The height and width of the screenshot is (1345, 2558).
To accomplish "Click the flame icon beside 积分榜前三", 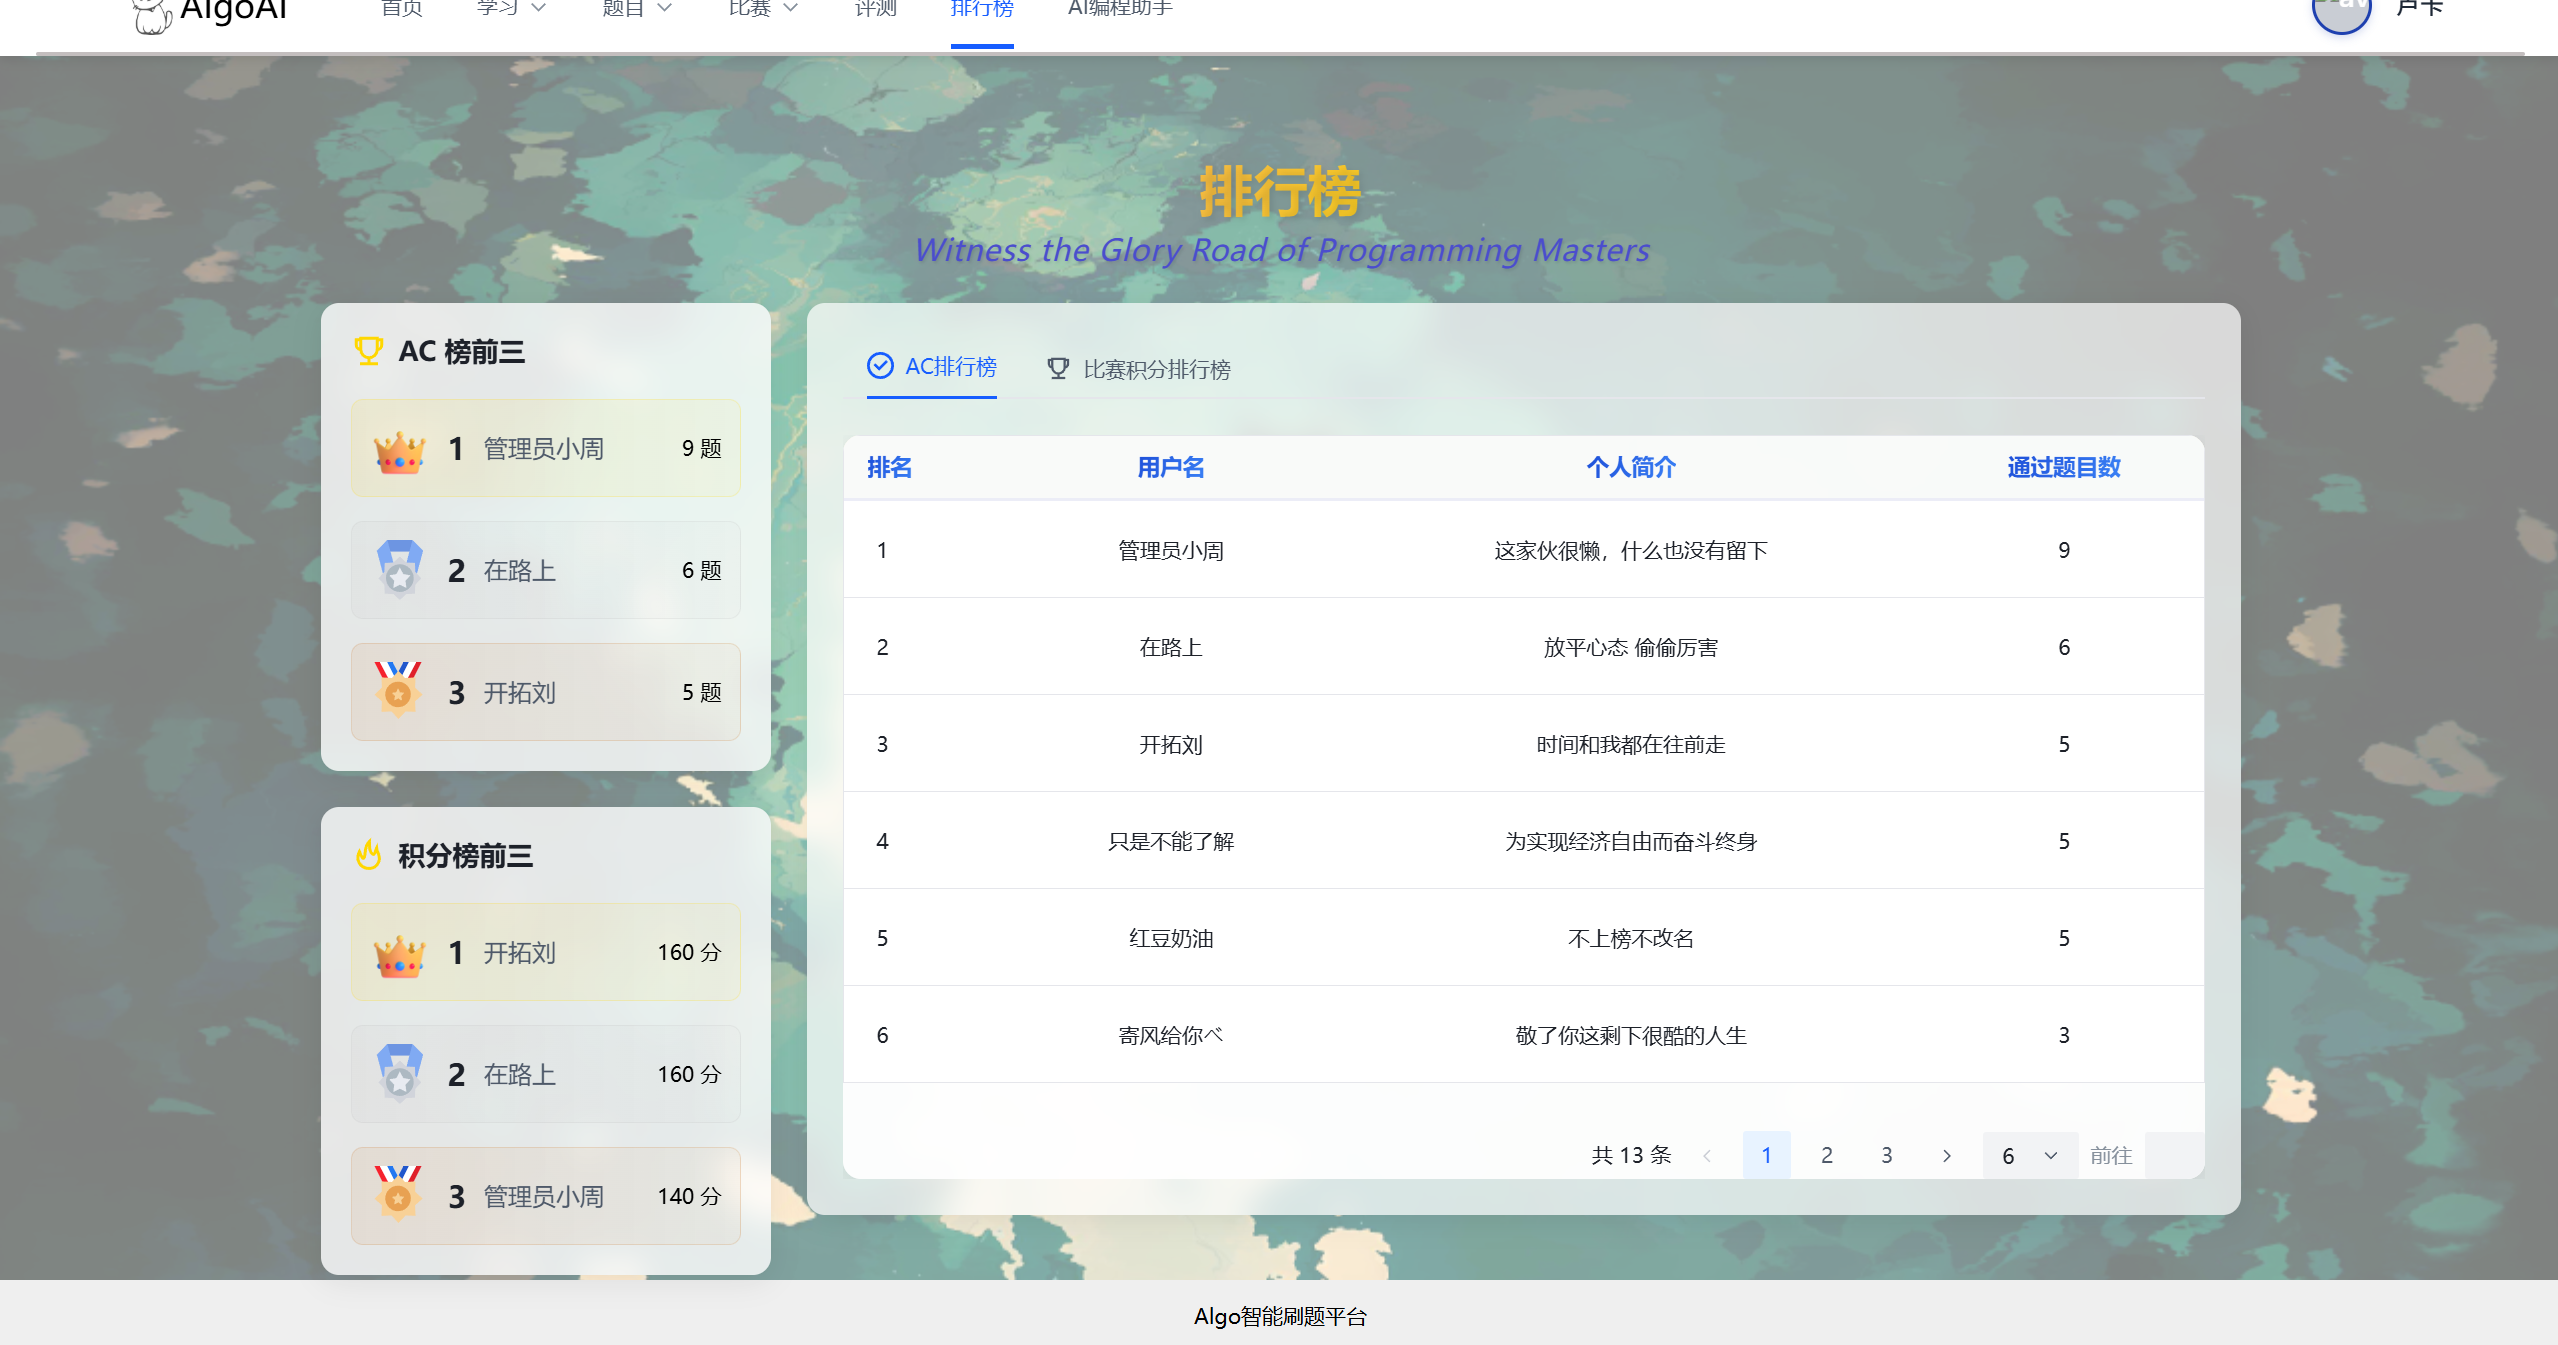I will [369, 855].
